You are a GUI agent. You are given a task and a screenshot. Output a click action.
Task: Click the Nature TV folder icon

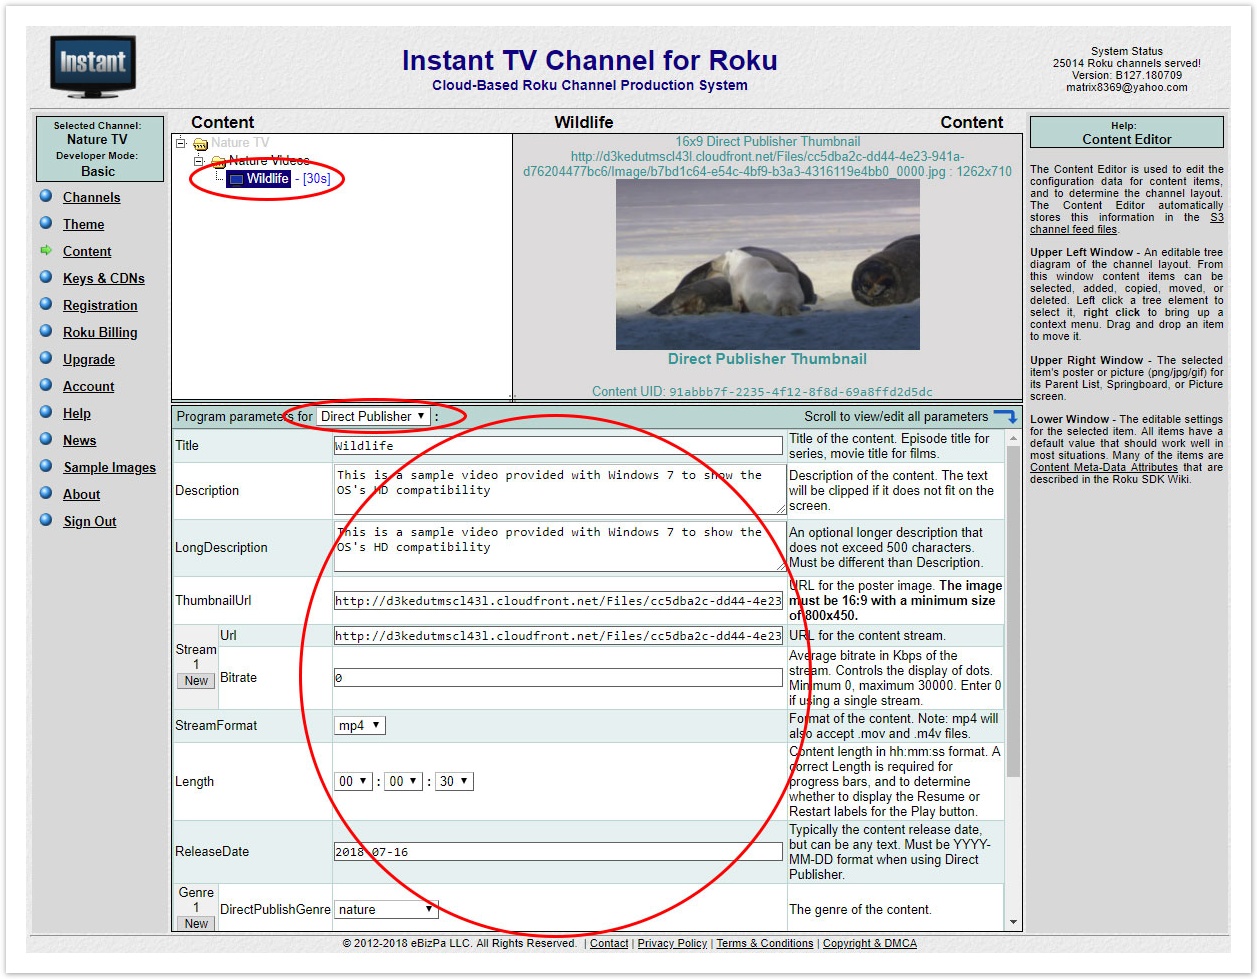pyautogui.click(x=200, y=144)
